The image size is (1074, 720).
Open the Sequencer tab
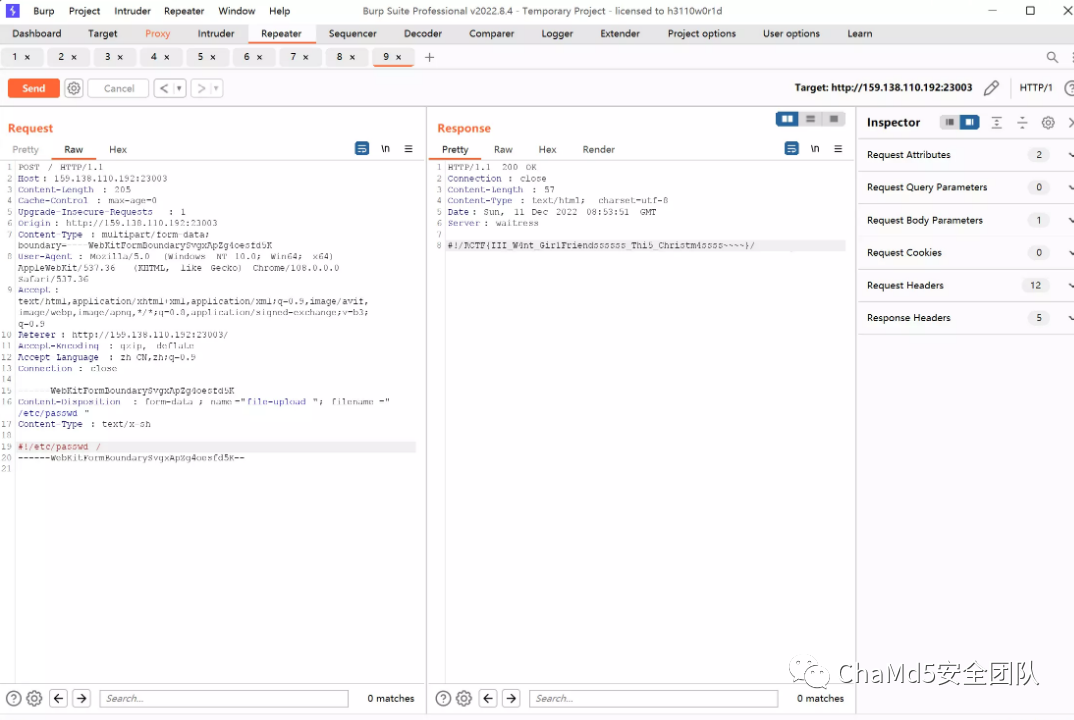click(x=352, y=34)
